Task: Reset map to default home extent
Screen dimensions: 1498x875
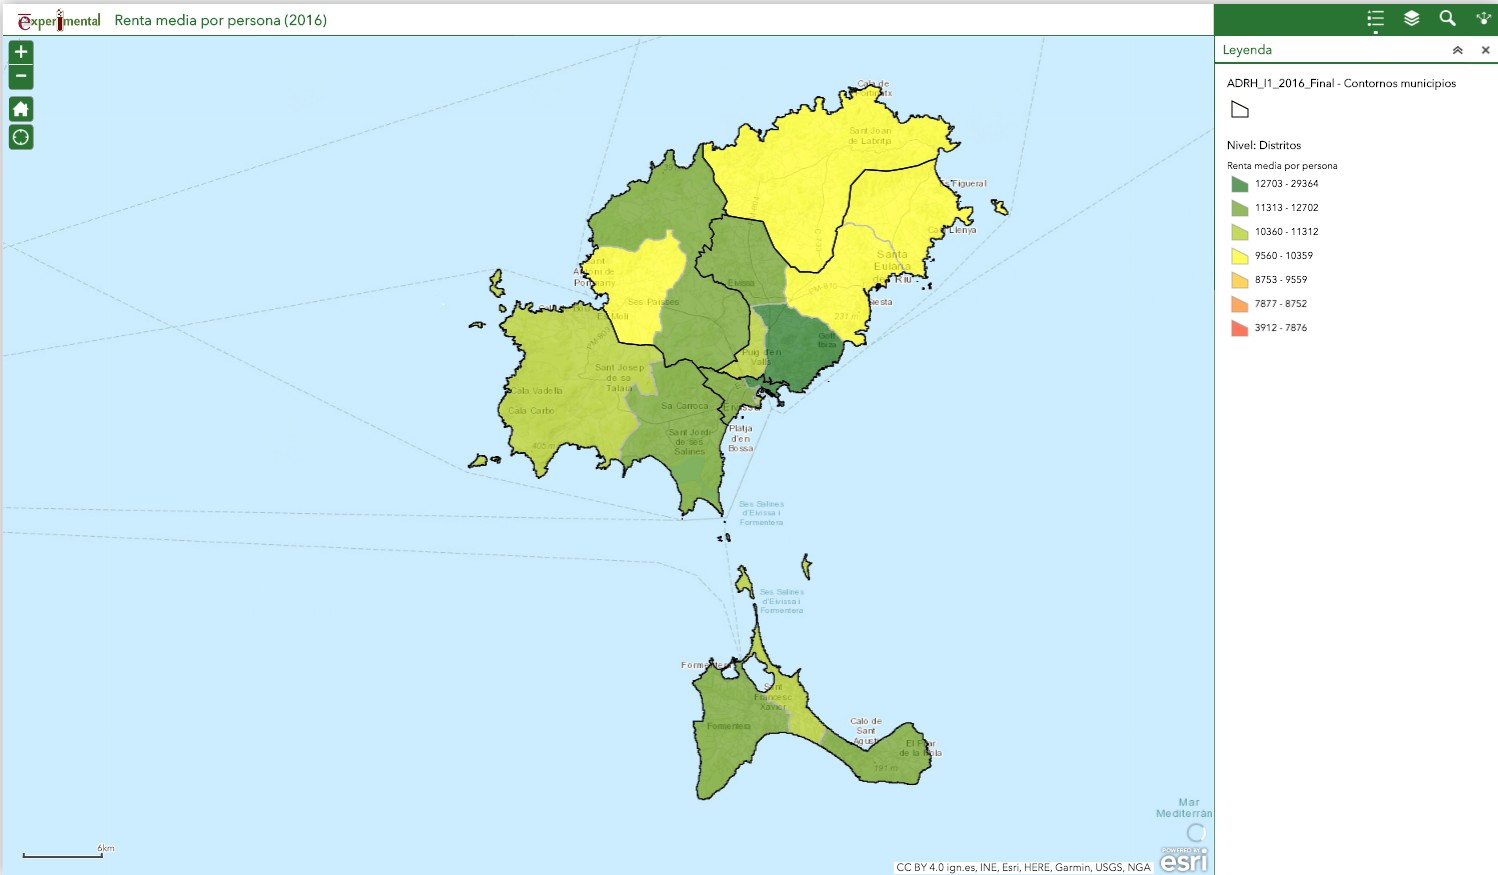Action: (21, 109)
